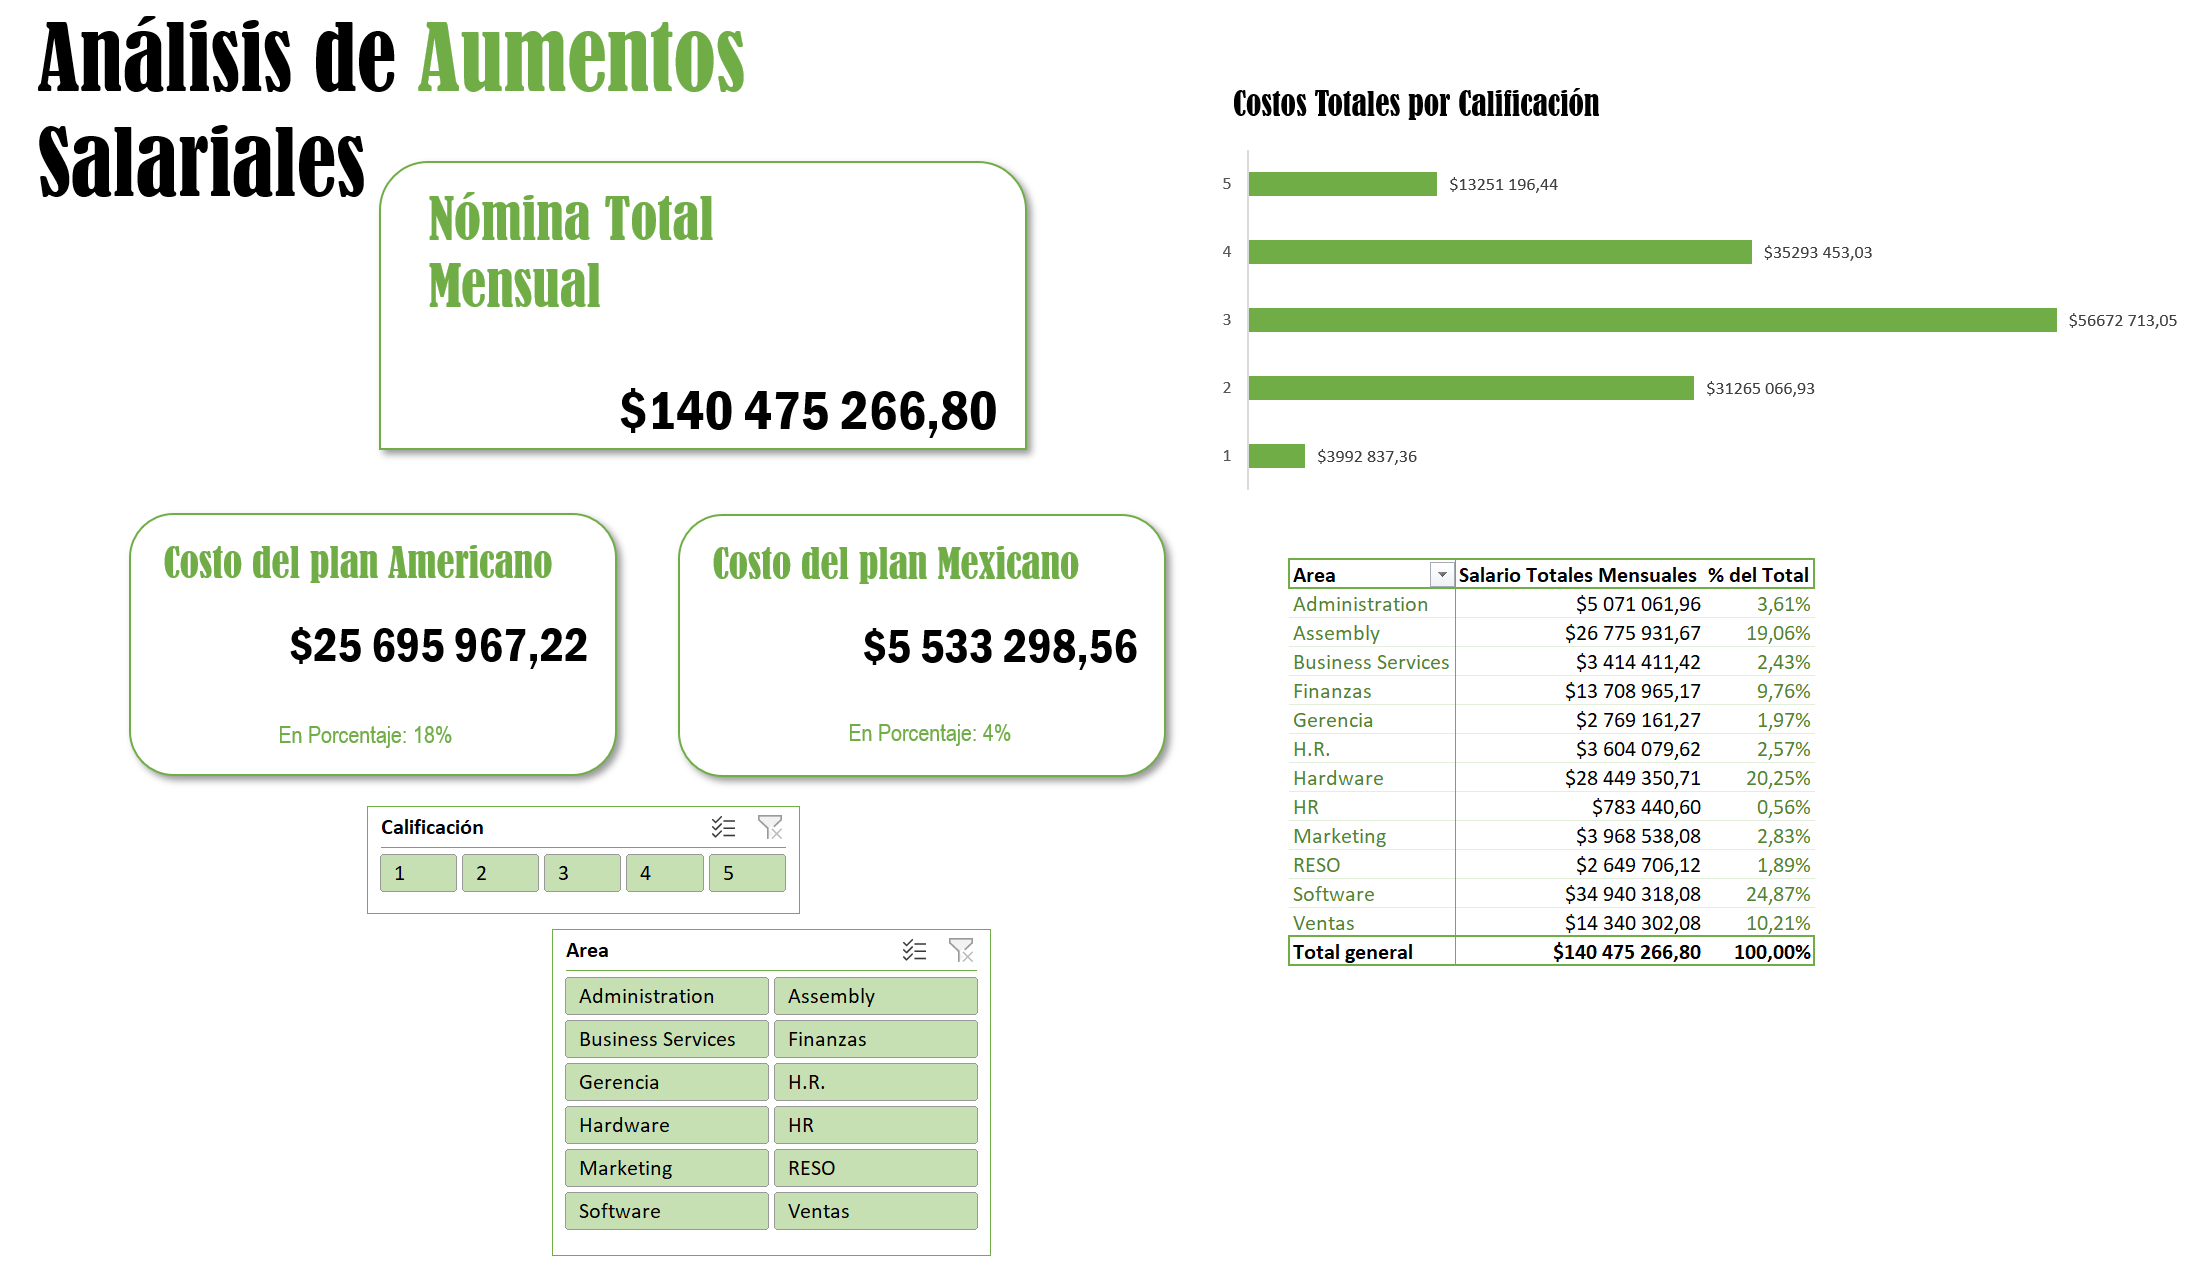
Task: Toggle the Software filter in Area slicer
Action: click(666, 1210)
